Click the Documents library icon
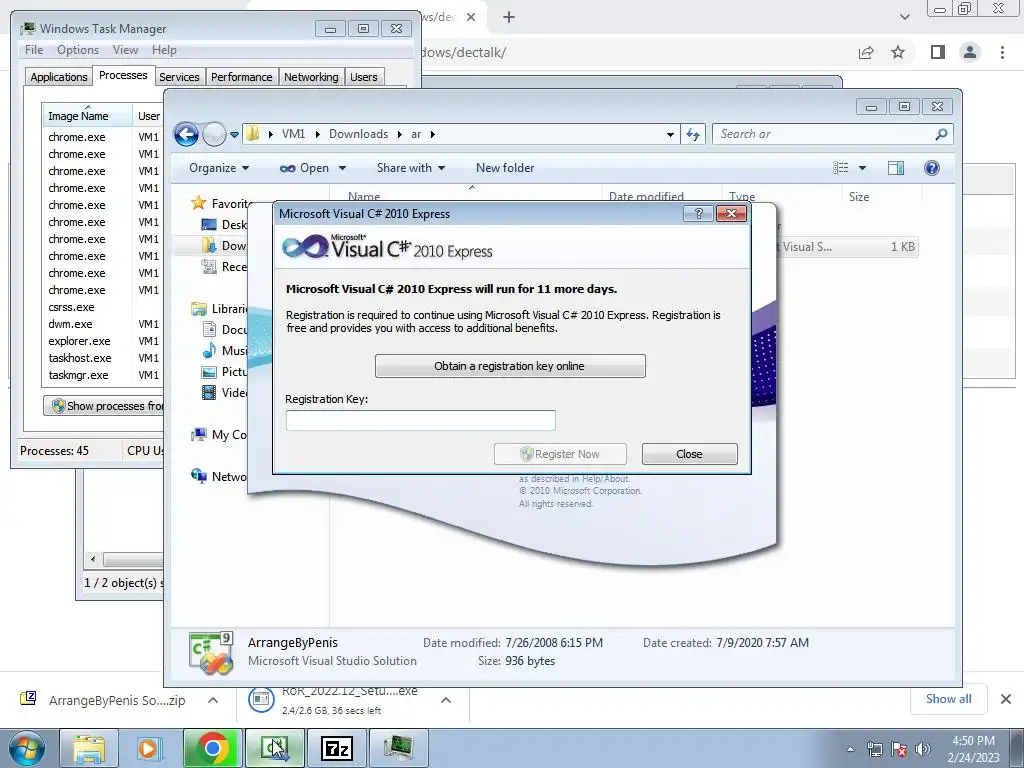The height and width of the screenshot is (768, 1024). 209,330
